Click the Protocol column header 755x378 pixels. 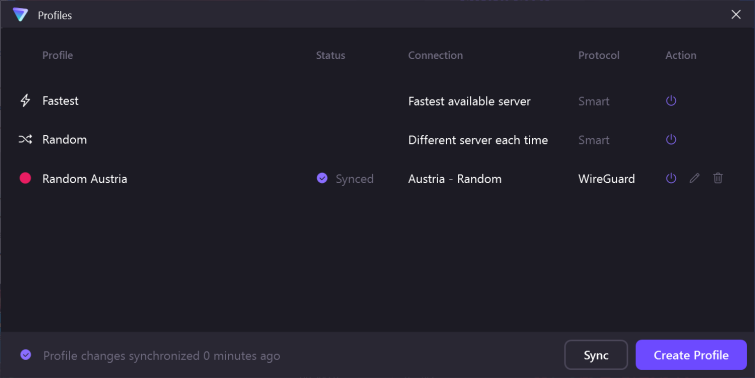point(599,55)
